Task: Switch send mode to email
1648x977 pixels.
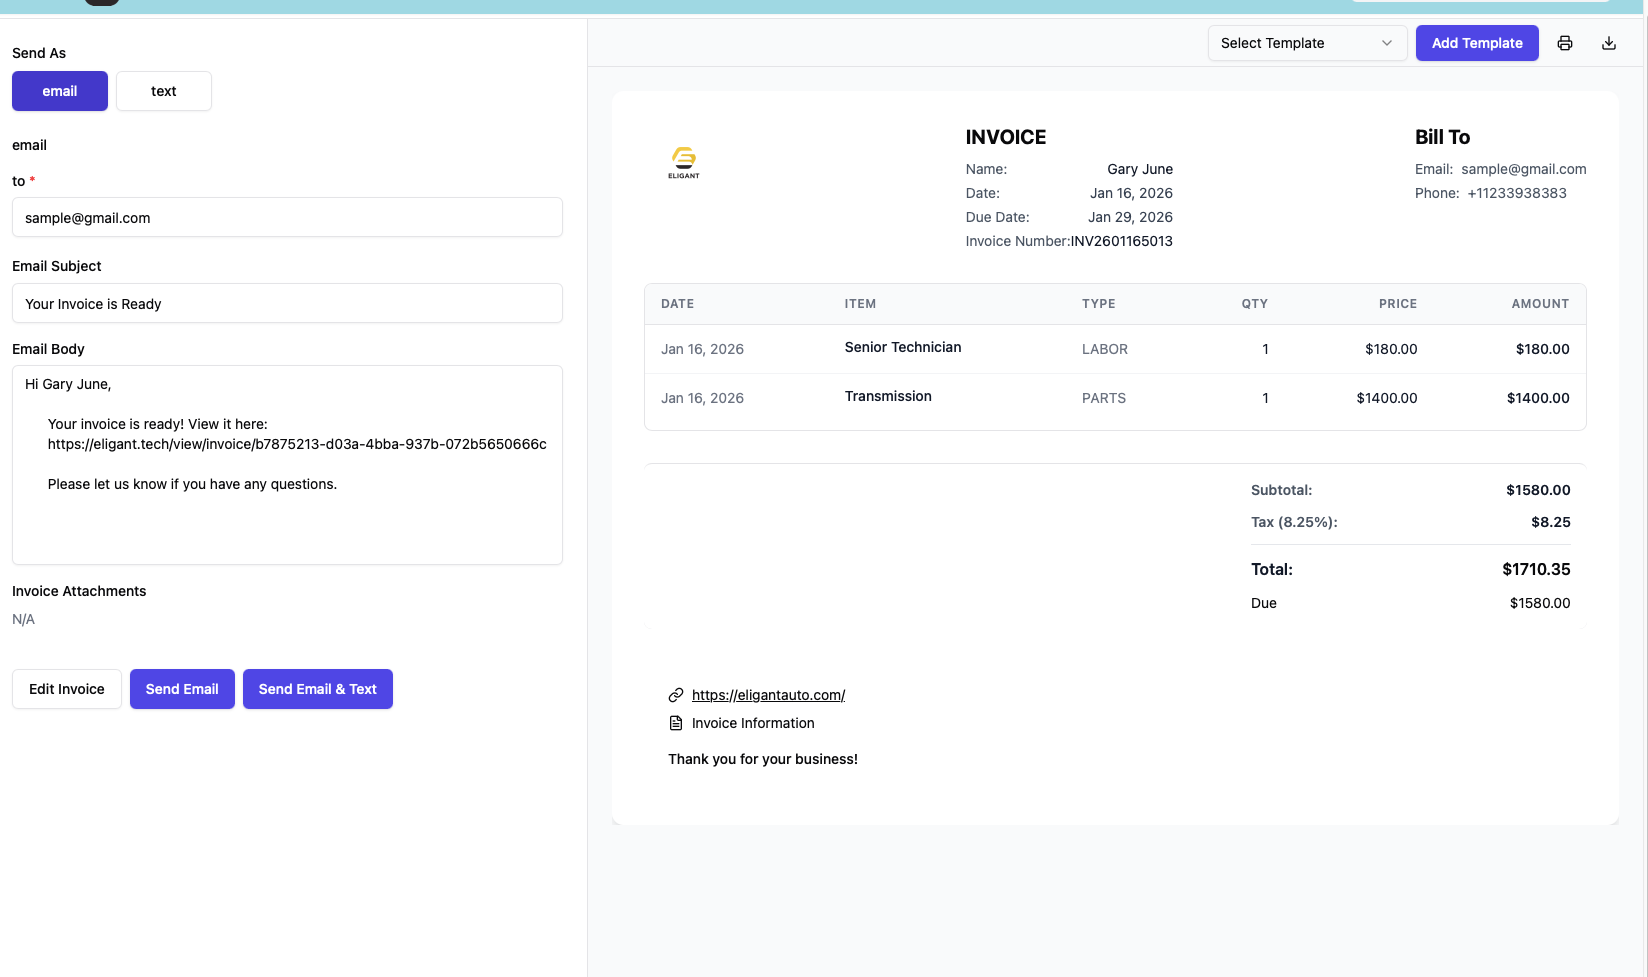Action: tap(60, 91)
